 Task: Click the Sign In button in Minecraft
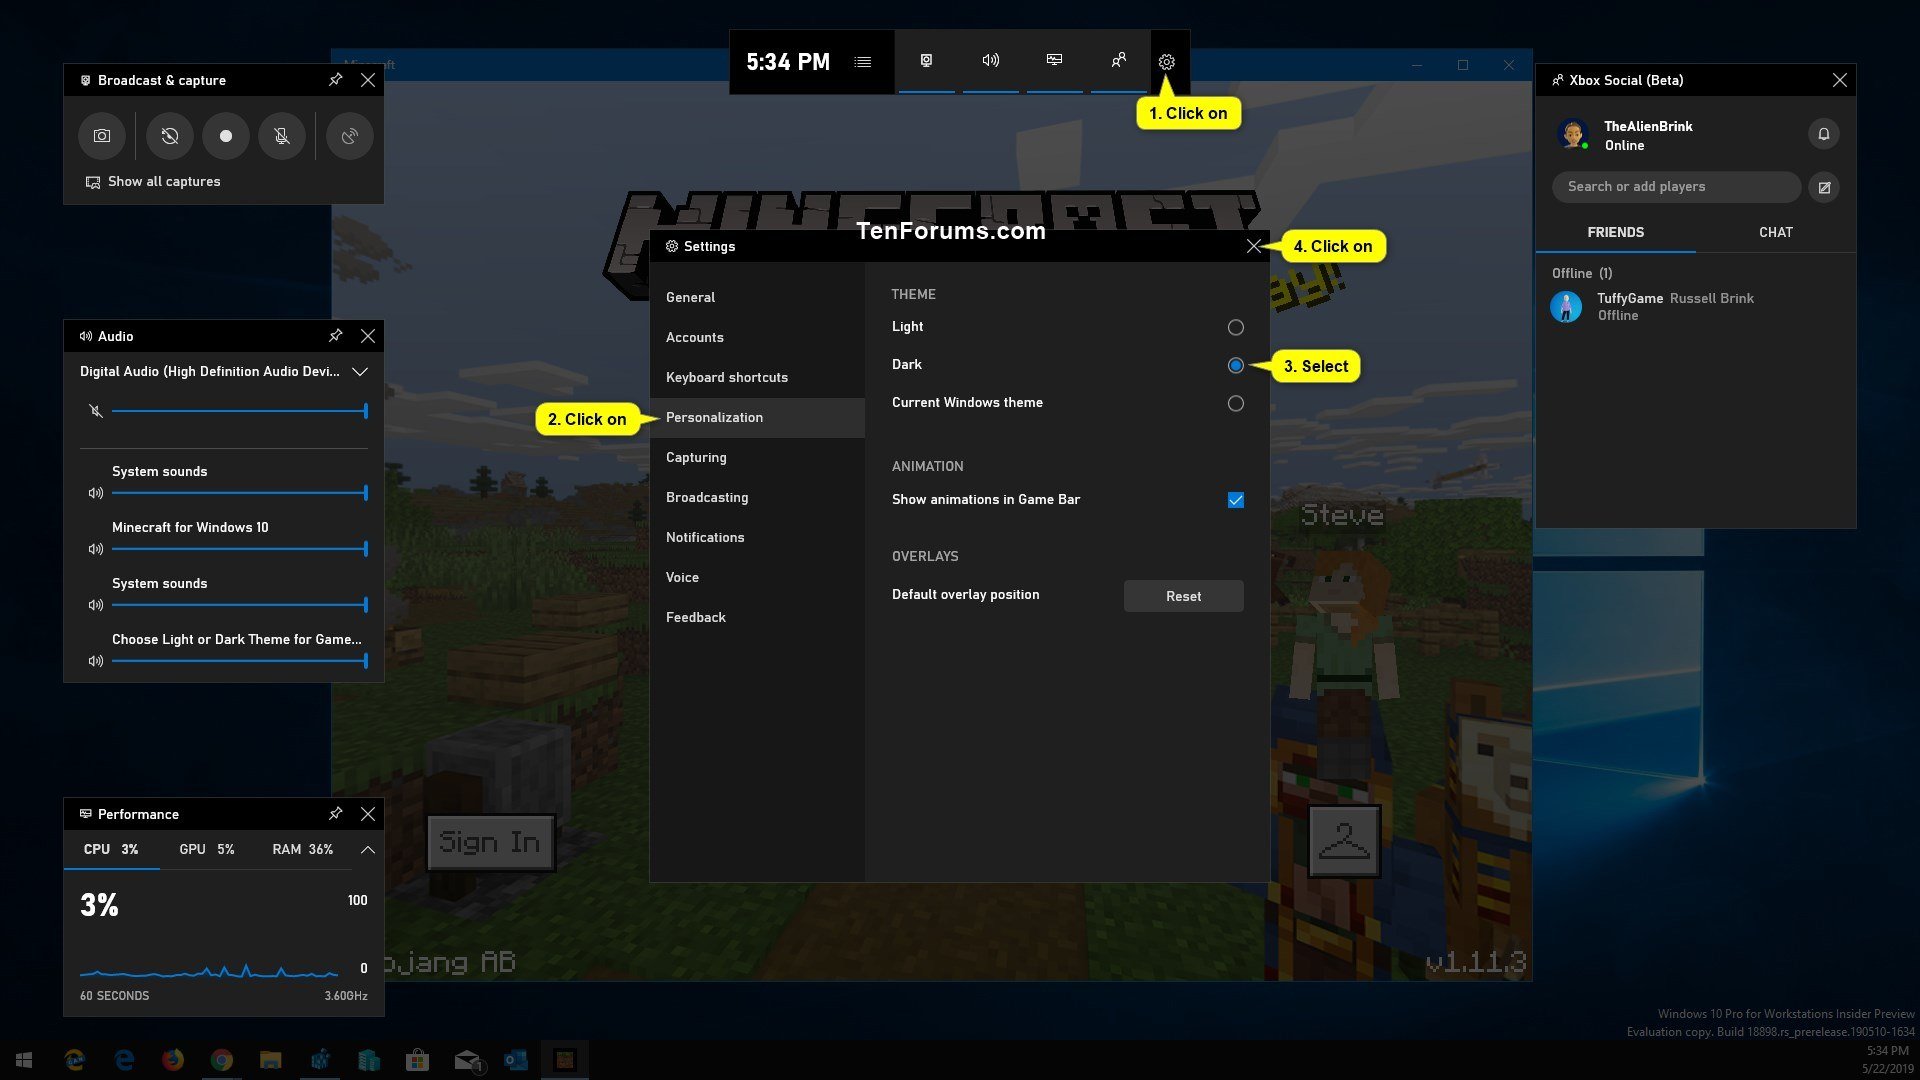pyautogui.click(x=489, y=841)
